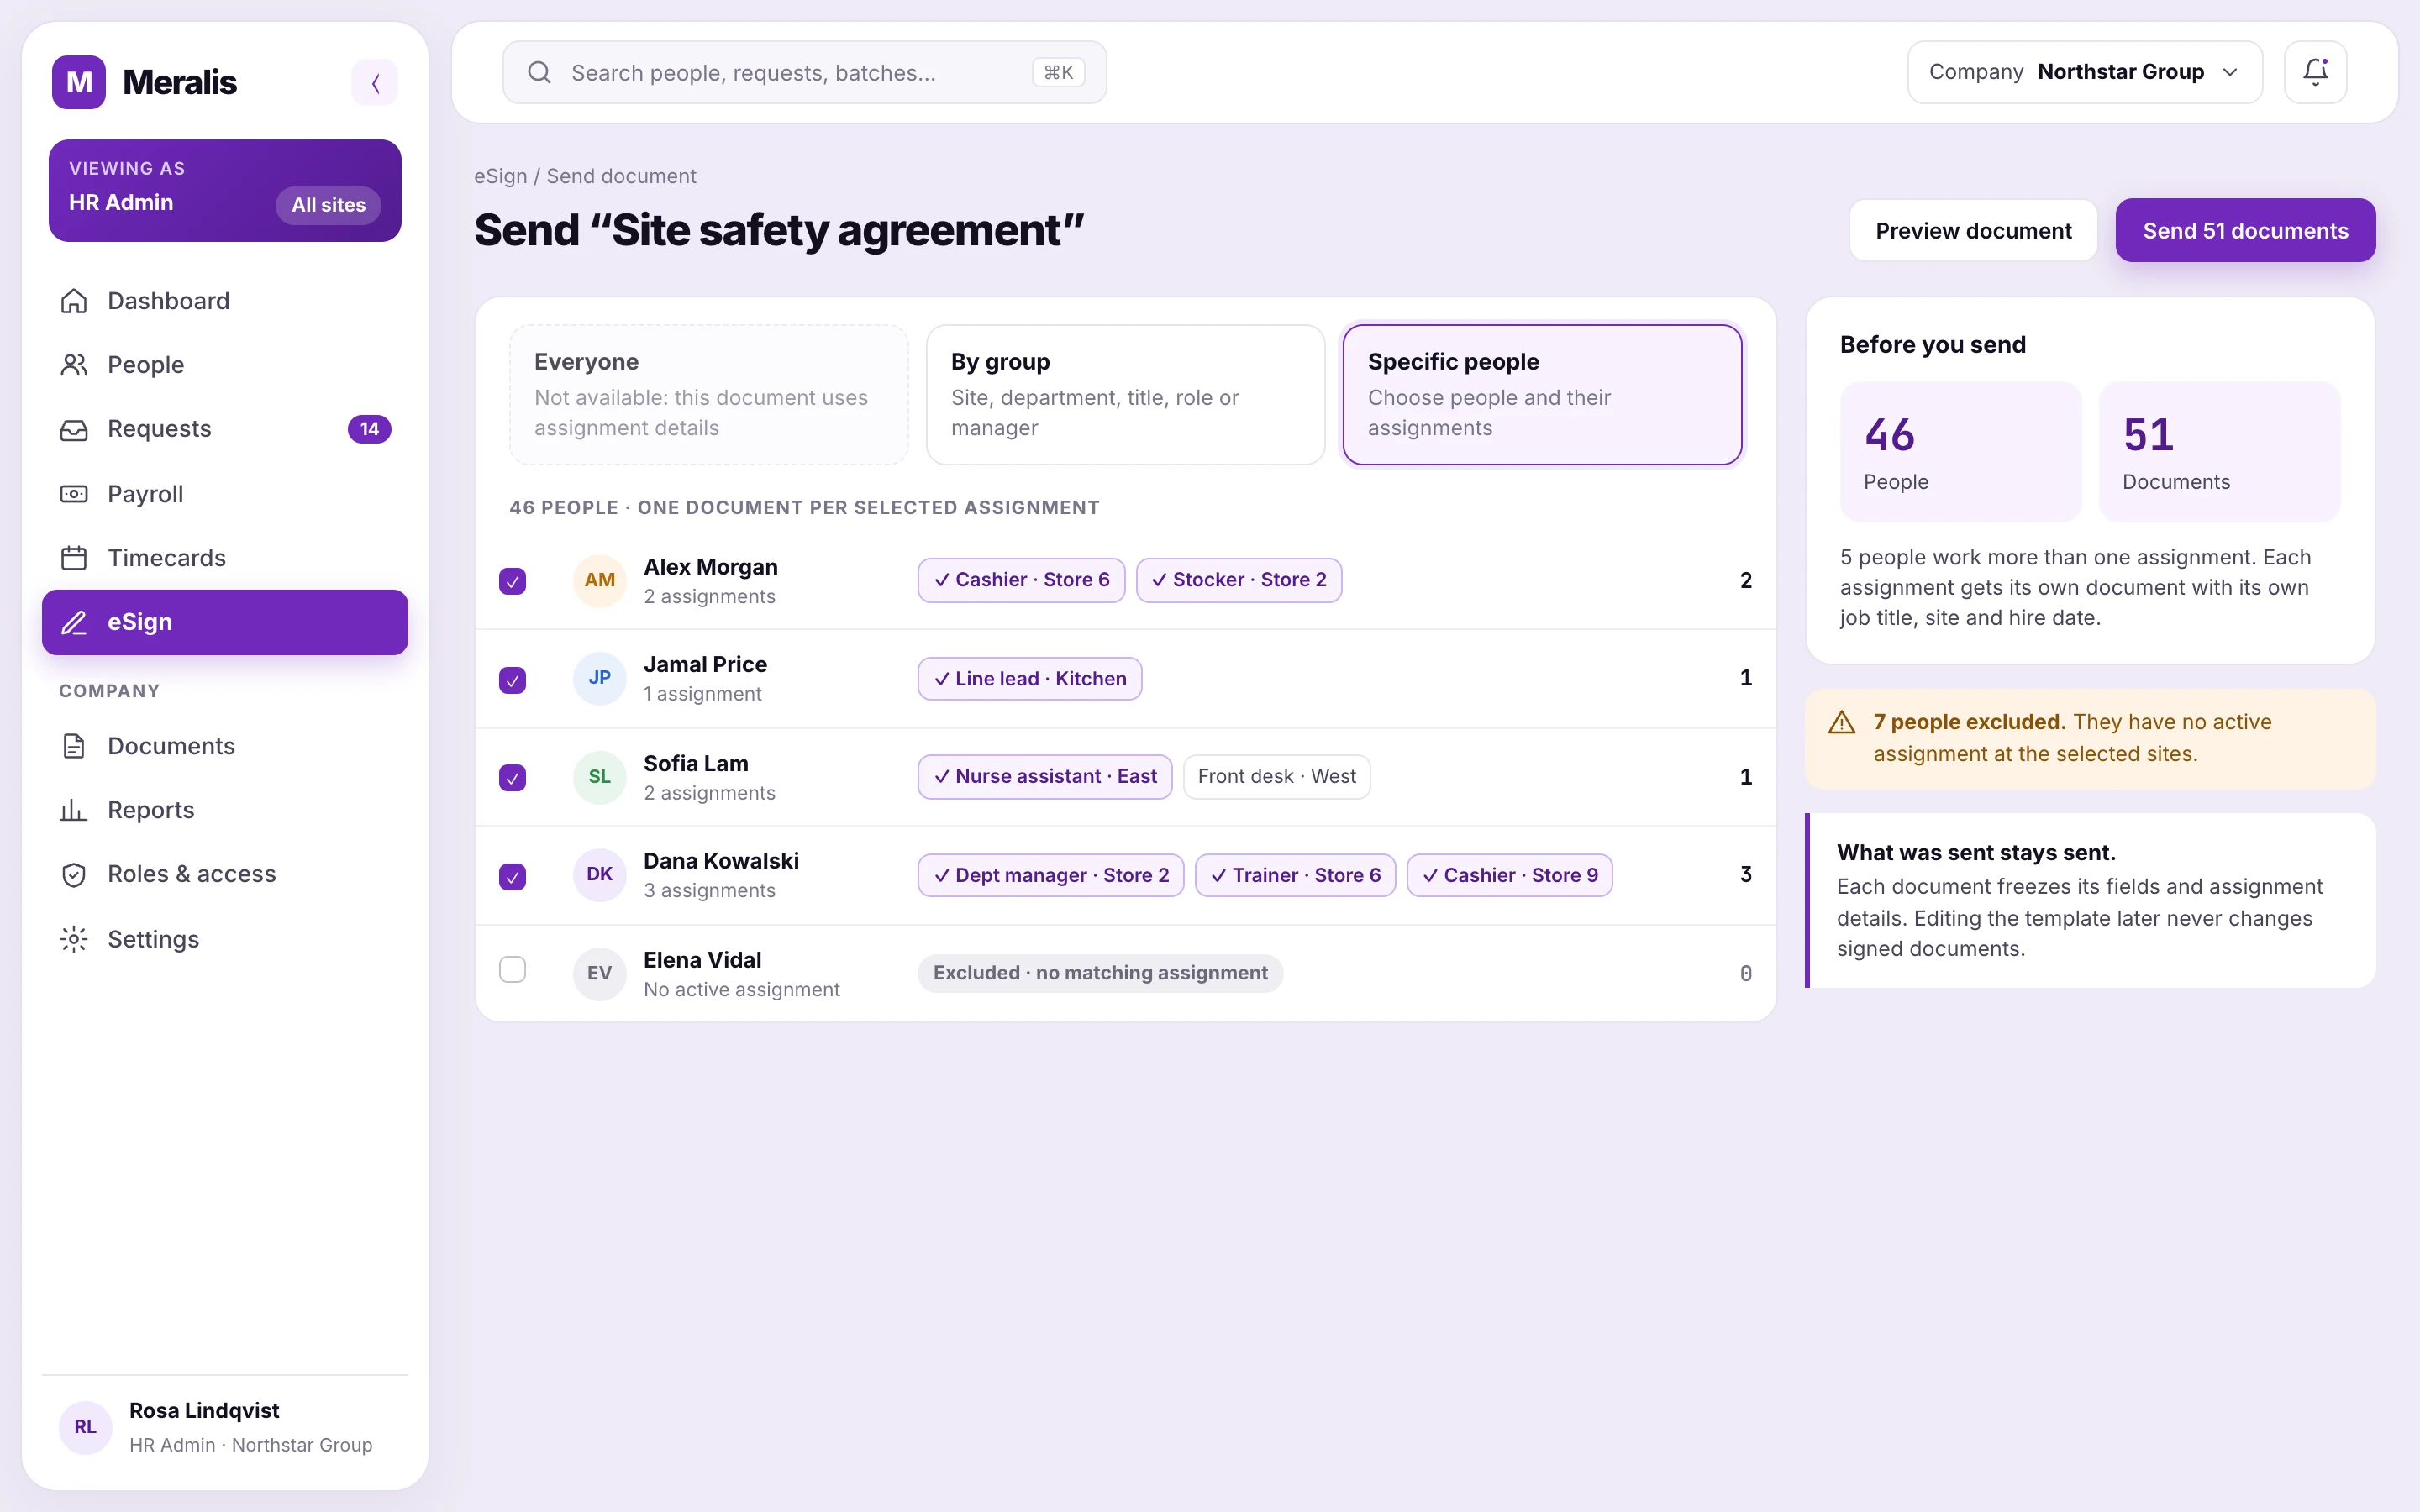The image size is (2420, 1512).
Task: Toggle the Front desk · West assignment chip
Action: click(x=1276, y=777)
